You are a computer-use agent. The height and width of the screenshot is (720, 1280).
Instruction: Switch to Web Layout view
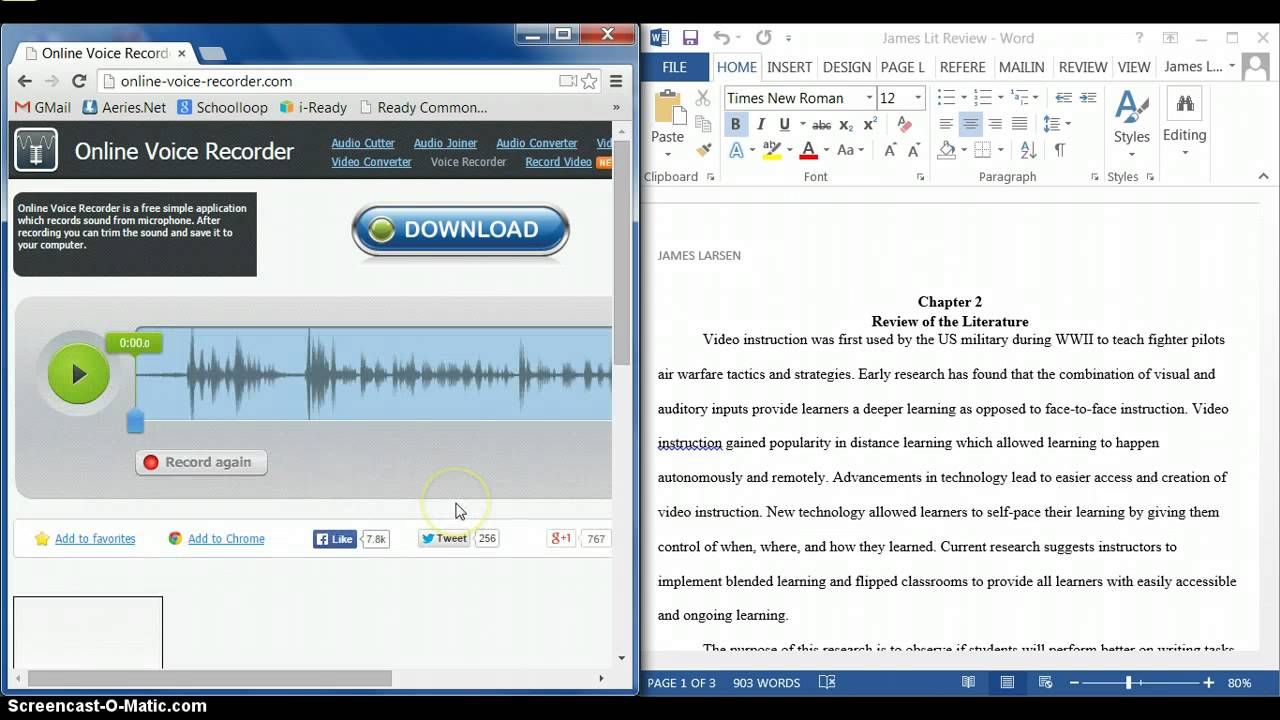pos(1045,682)
